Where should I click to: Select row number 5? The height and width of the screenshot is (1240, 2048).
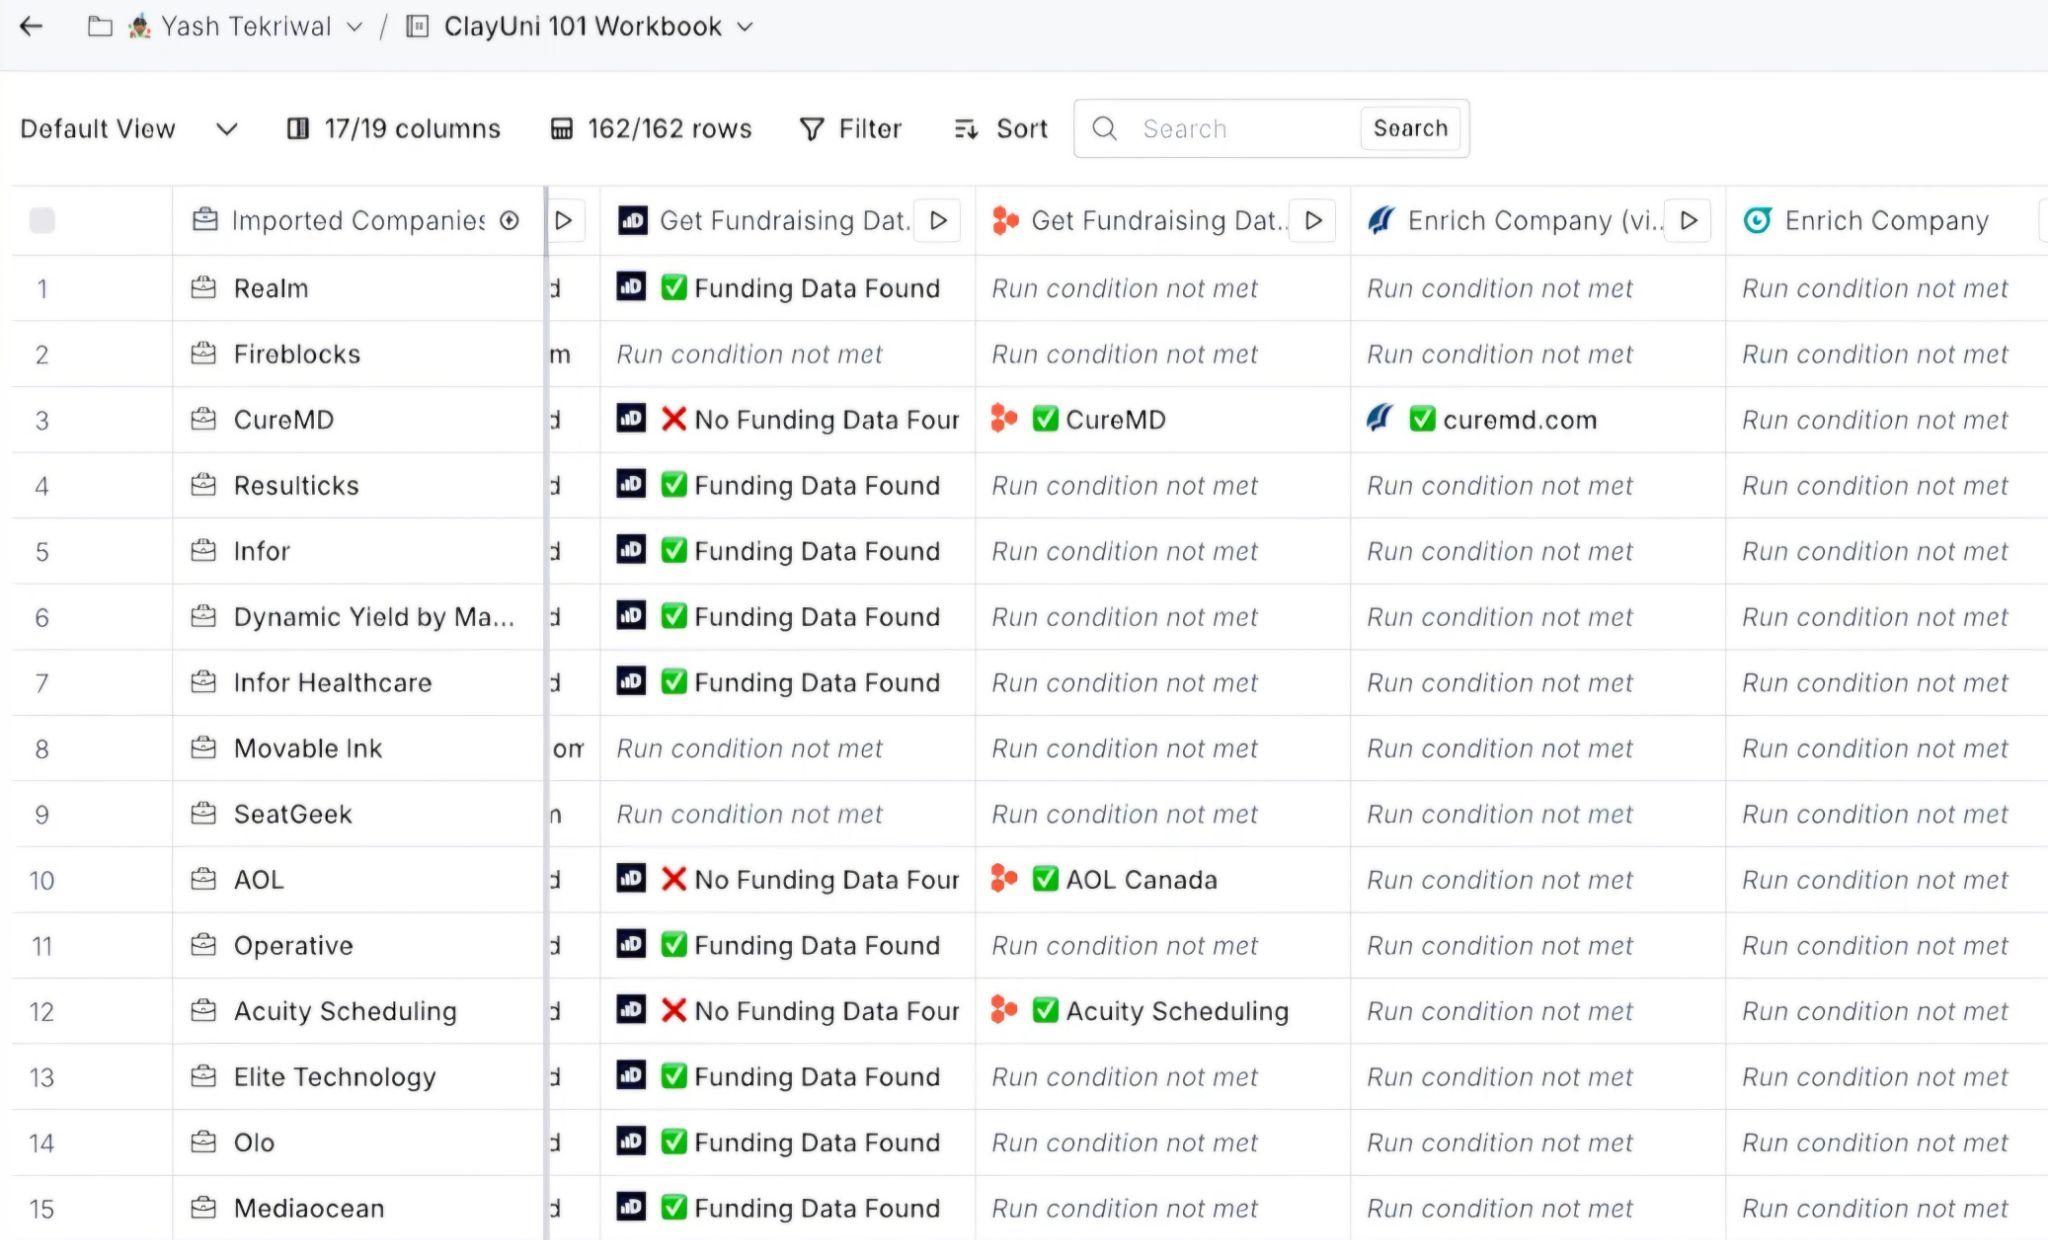[42, 552]
